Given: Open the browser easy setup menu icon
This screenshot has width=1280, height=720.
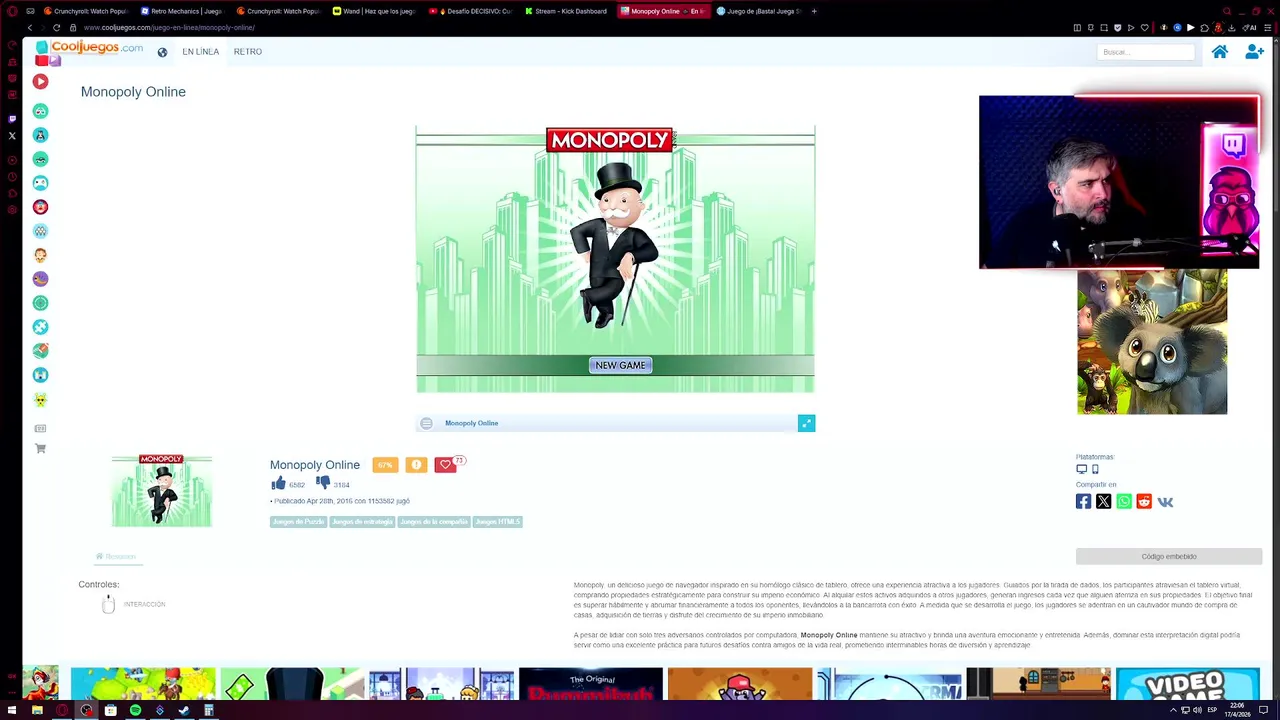Looking at the screenshot, I should tap(1268, 28).
